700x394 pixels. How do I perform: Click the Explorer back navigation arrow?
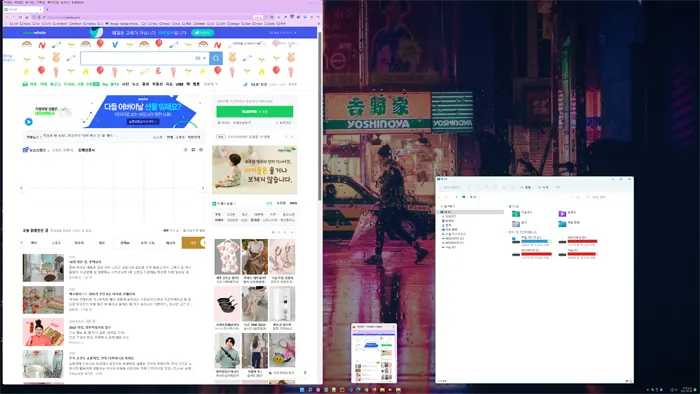point(440,197)
